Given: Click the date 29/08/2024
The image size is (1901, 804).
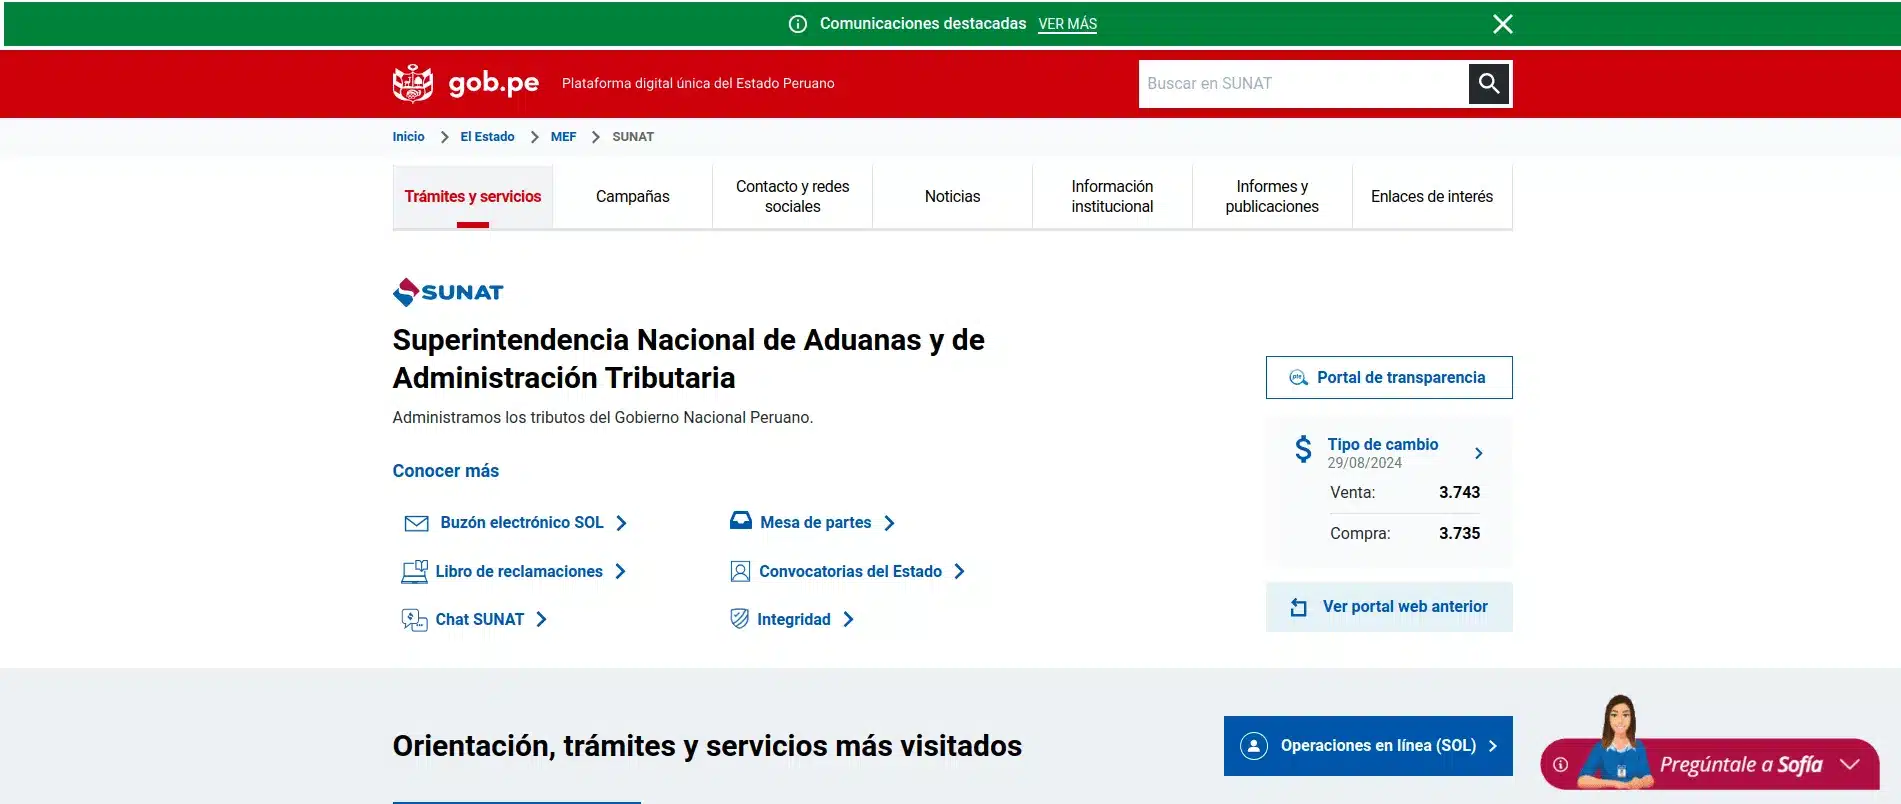Looking at the screenshot, I should pos(1364,463).
